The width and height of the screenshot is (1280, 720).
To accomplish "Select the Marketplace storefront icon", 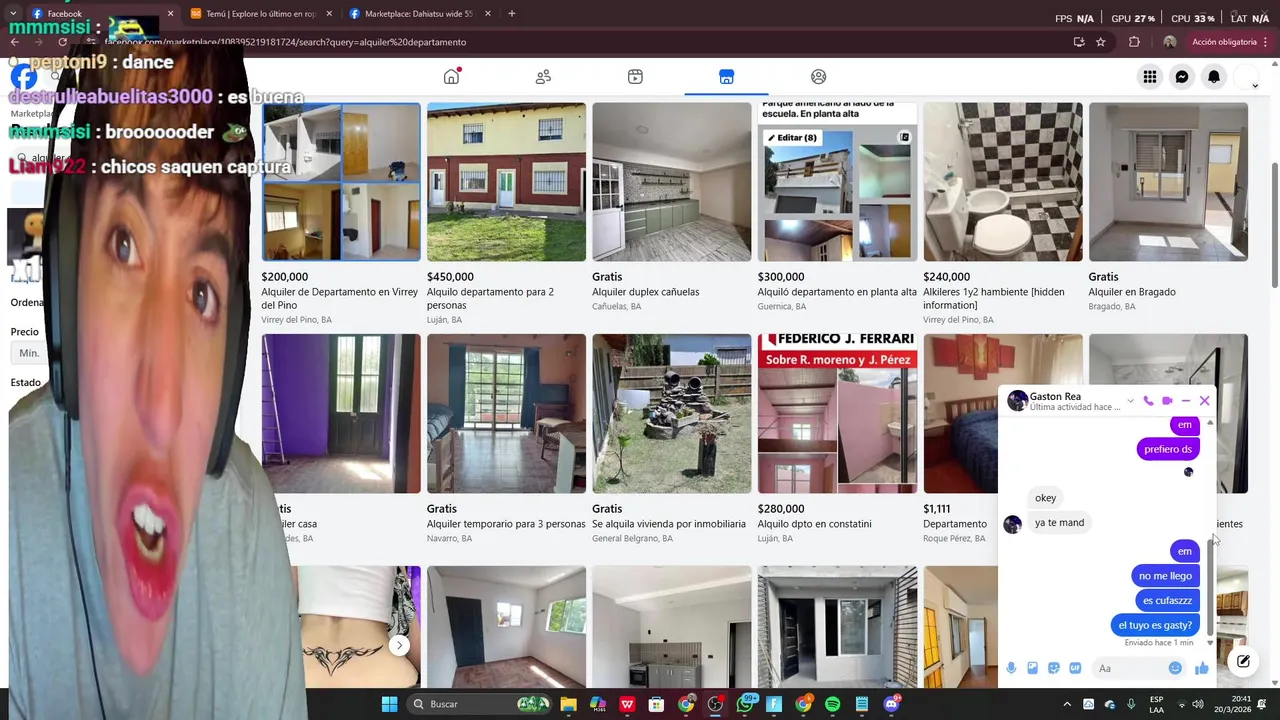I will [x=726, y=77].
